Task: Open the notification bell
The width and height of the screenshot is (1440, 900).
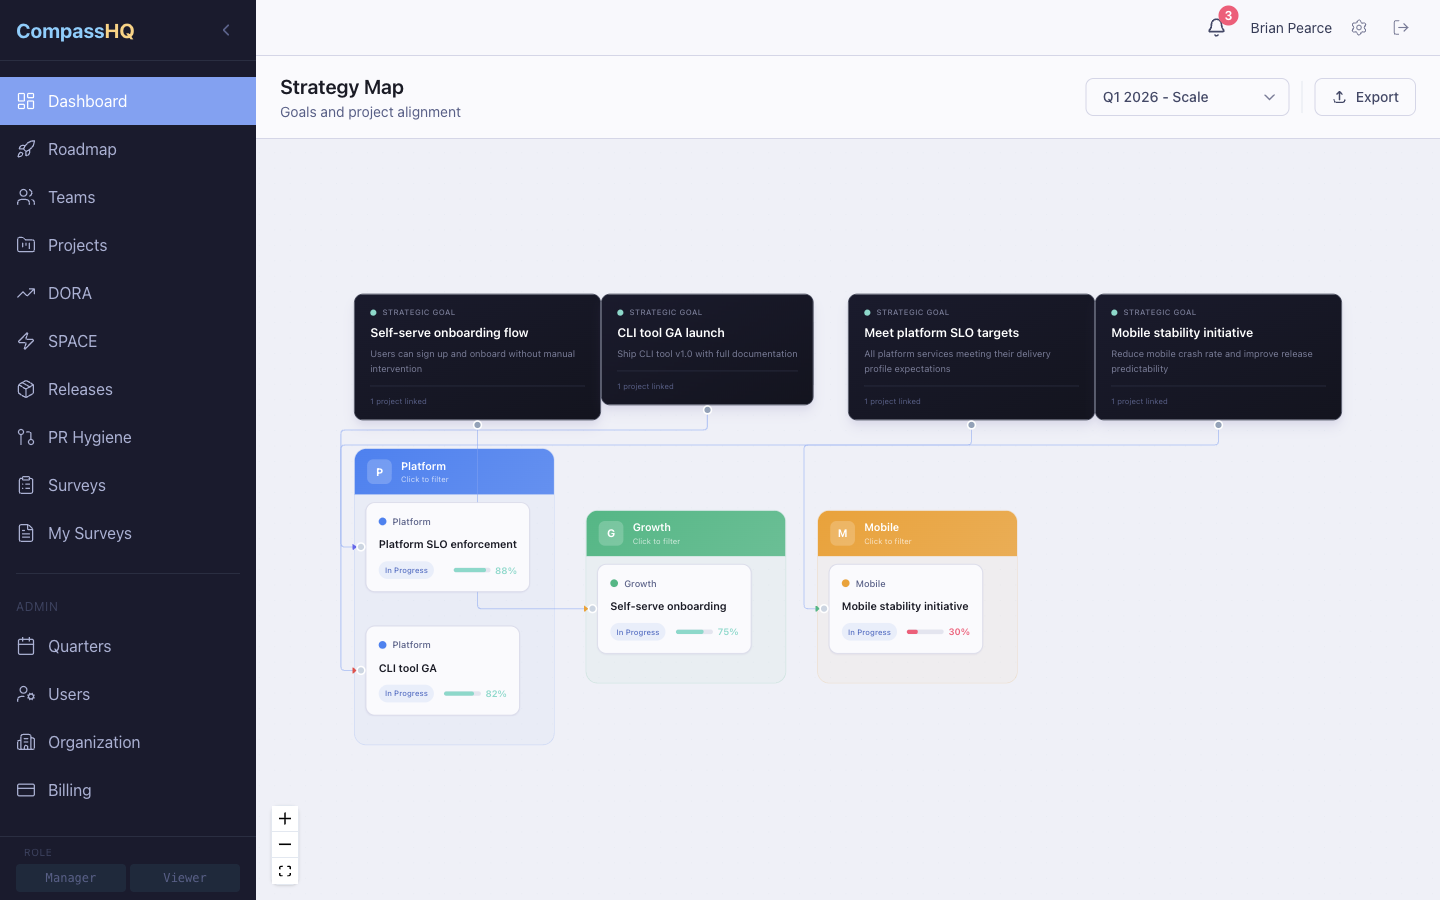Action: click(x=1216, y=27)
